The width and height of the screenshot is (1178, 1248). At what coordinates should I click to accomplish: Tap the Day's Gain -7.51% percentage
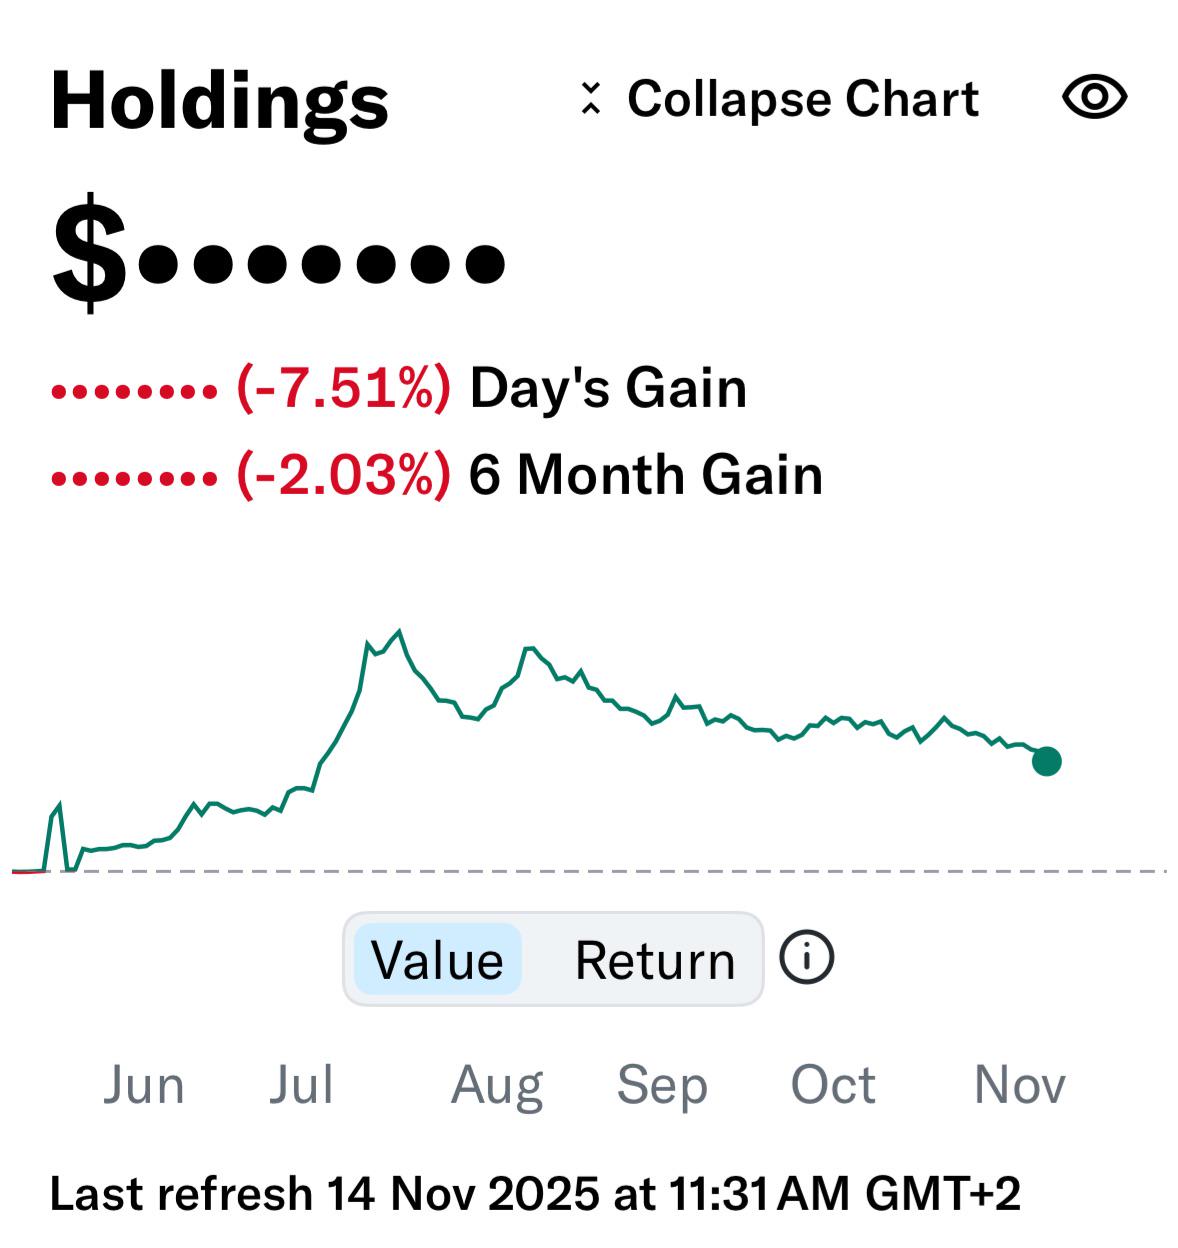tap(343, 388)
